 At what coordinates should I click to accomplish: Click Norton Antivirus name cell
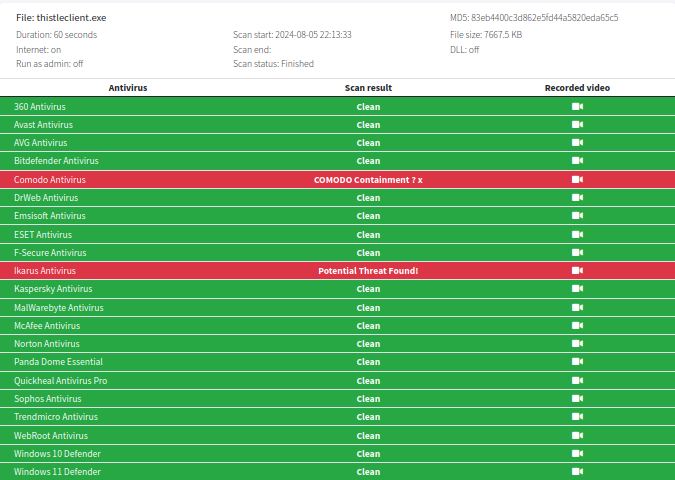click(x=46, y=344)
